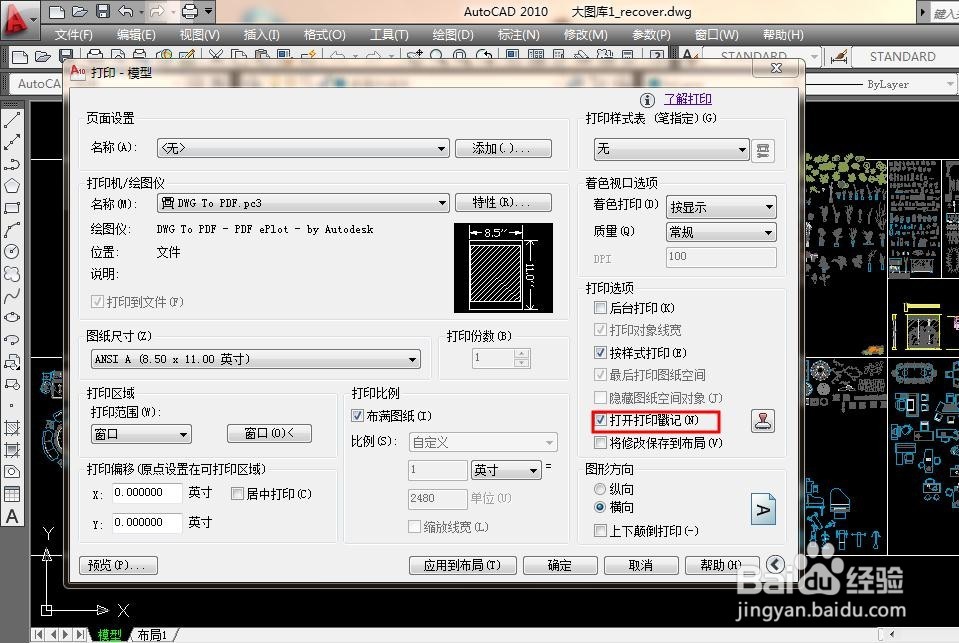The width and height of the screenshot is (959, 643).
Task: Click the 取消 button
Action: [x=641, y=565]
